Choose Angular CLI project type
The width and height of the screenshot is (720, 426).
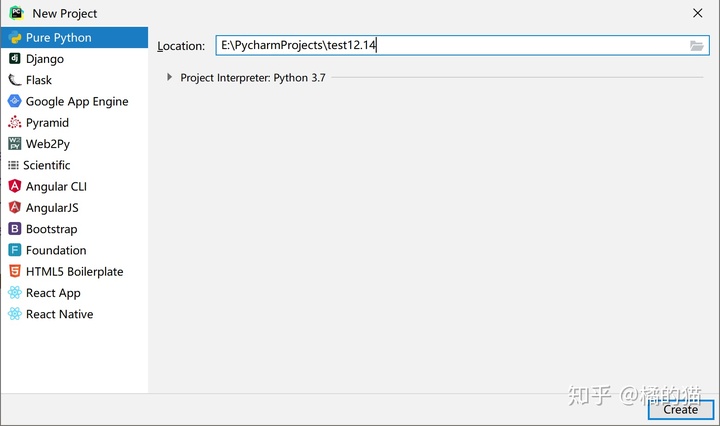(74, 186)
